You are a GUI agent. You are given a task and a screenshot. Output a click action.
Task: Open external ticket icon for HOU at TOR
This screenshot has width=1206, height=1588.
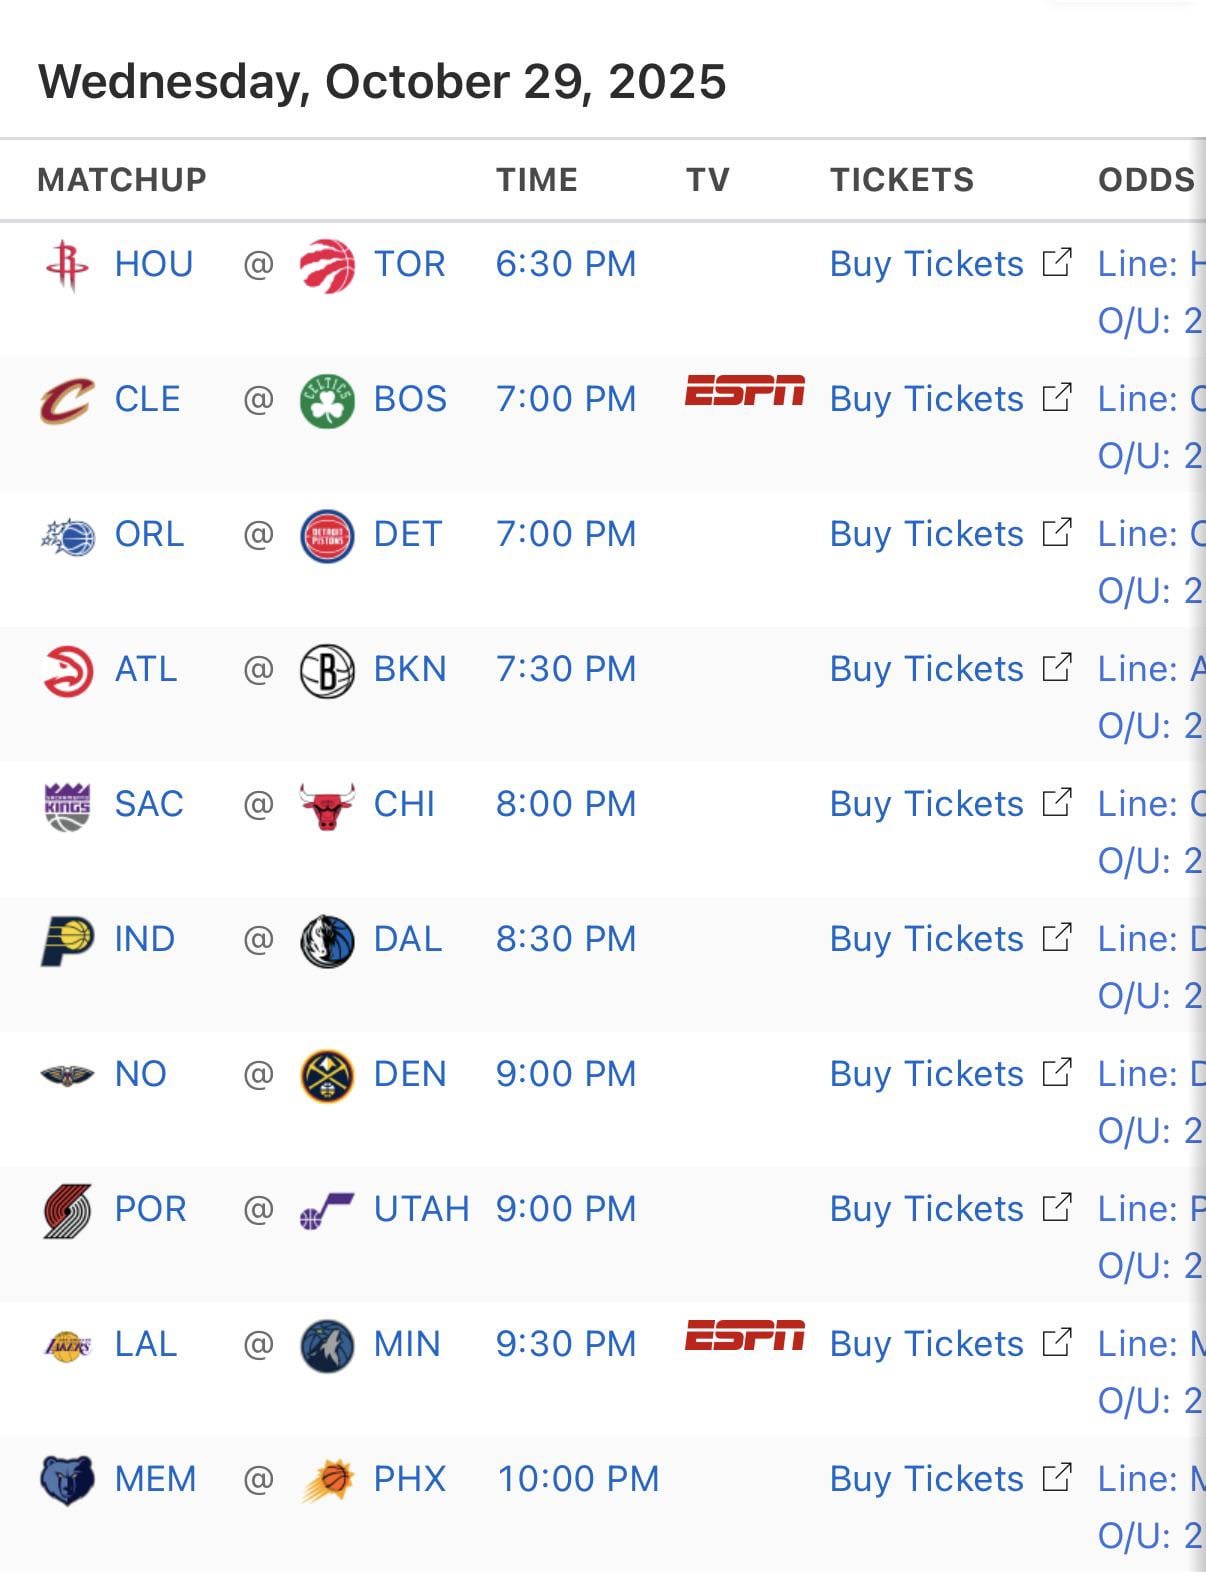pyautogui.click(x=1057, y=262)
